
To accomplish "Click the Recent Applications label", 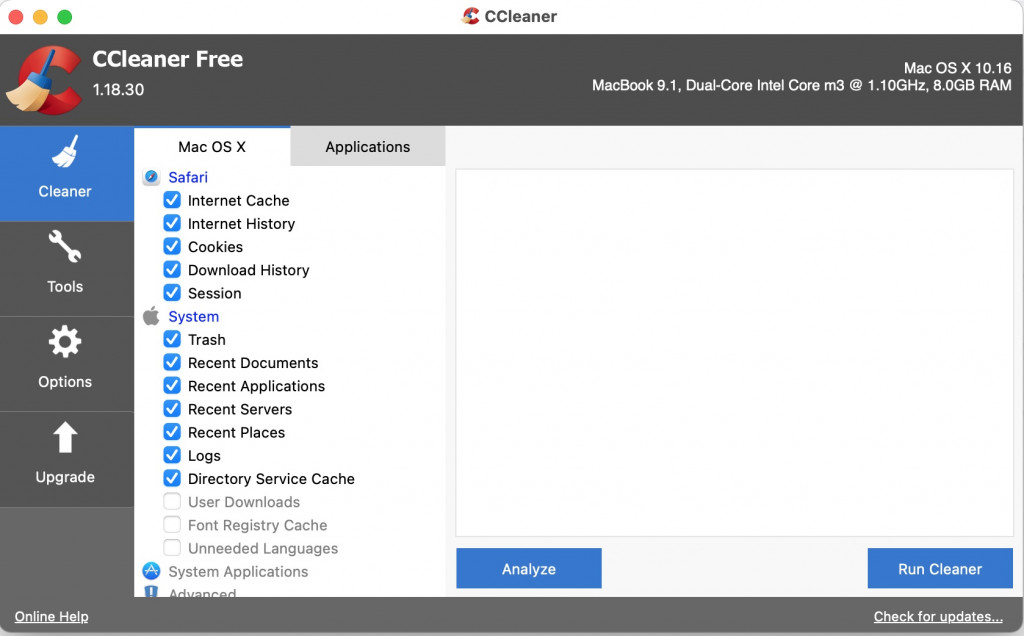I will 256,386.
